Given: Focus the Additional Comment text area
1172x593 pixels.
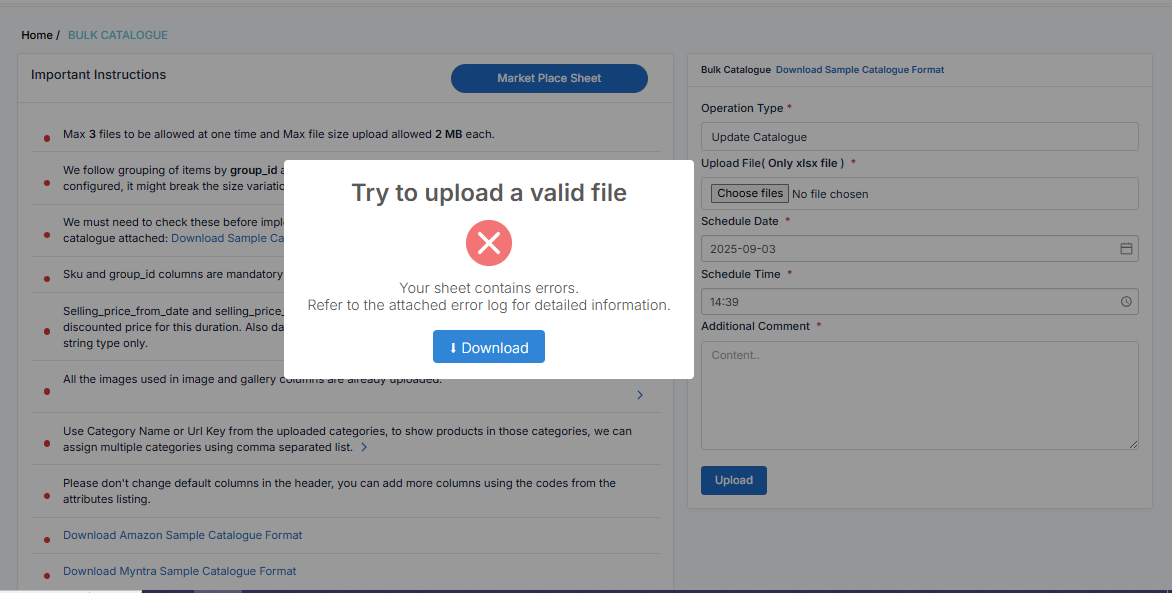Looking at the screenshot, I should click(x=919, y=395).
